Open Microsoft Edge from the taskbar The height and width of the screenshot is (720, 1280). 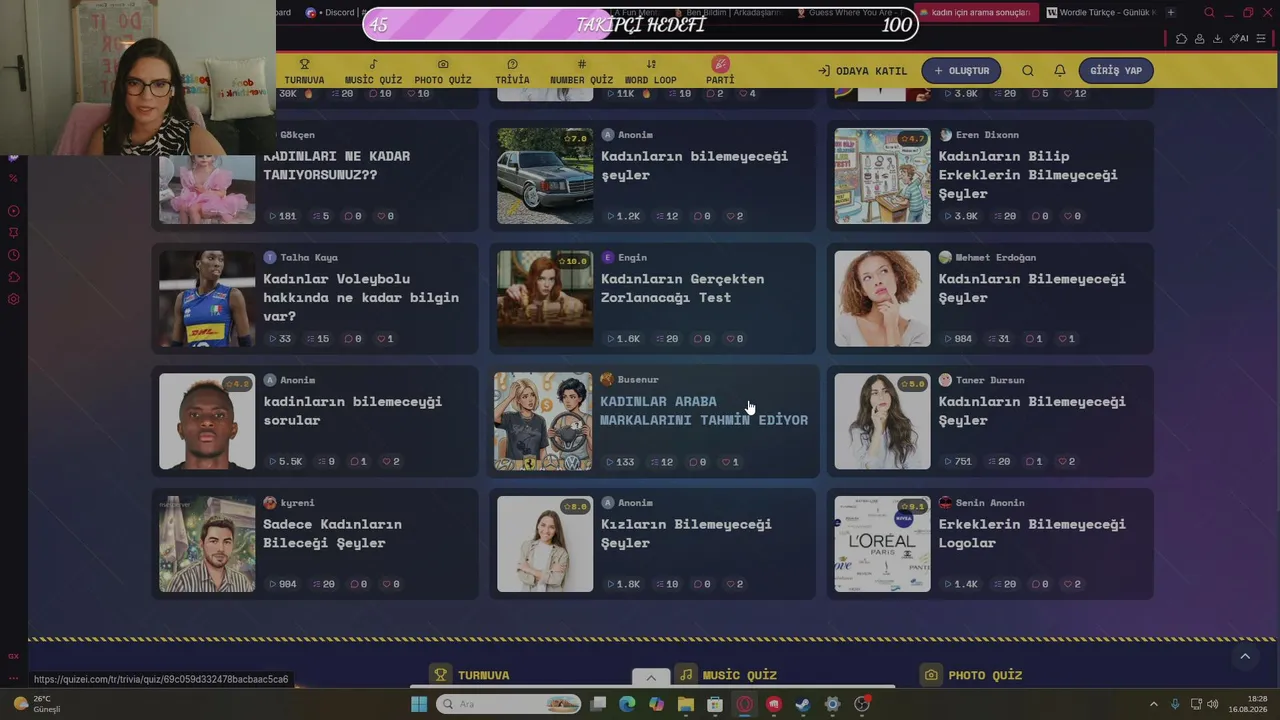[627, 704]
